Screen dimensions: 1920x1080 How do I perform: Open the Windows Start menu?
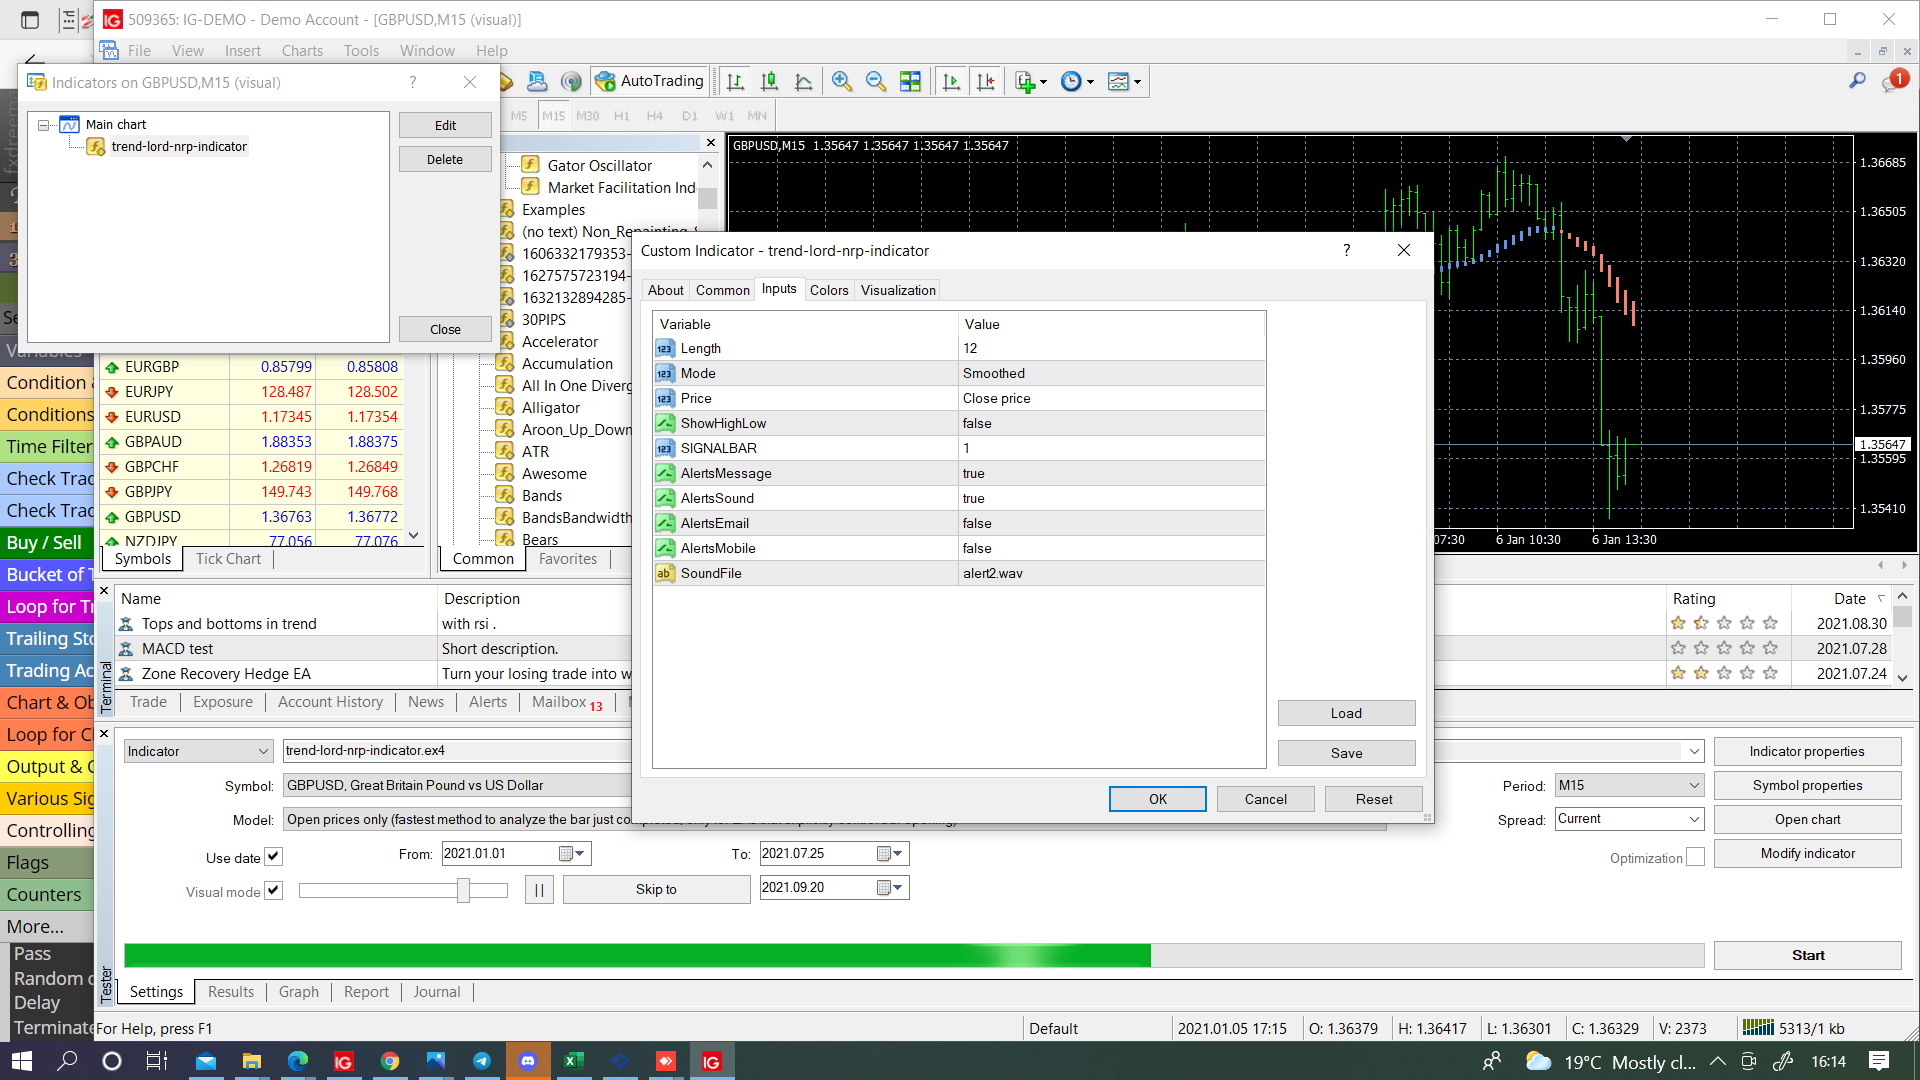coord(22,1061)
